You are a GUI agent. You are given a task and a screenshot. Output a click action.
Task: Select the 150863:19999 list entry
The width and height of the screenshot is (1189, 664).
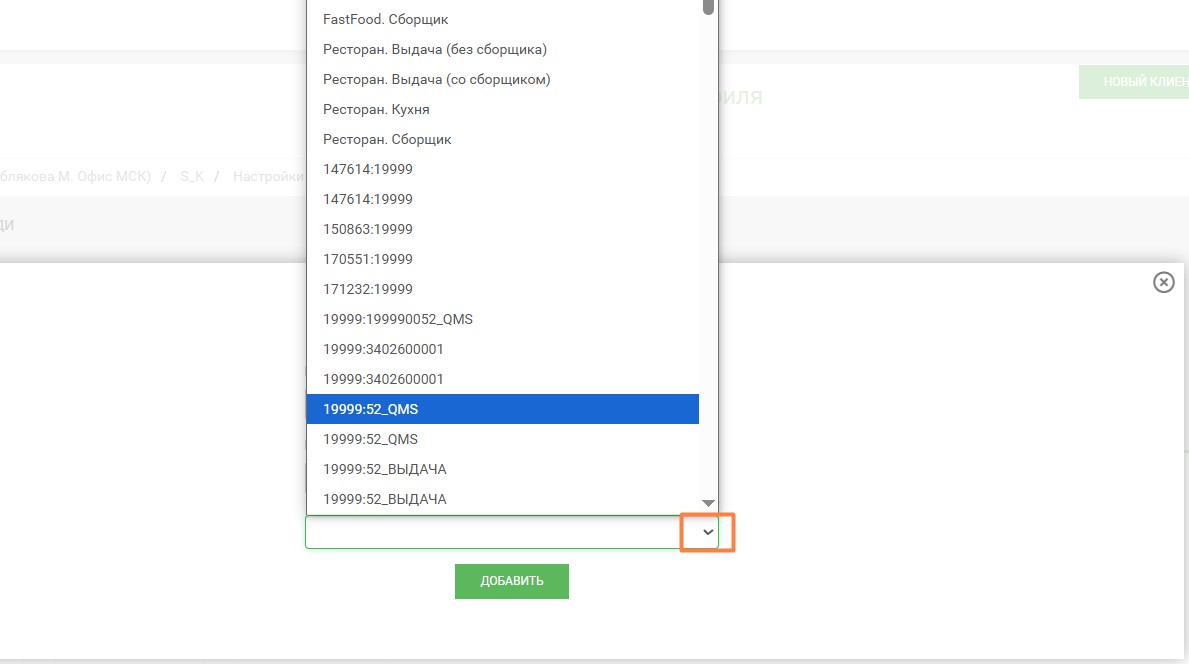(367, 229)
